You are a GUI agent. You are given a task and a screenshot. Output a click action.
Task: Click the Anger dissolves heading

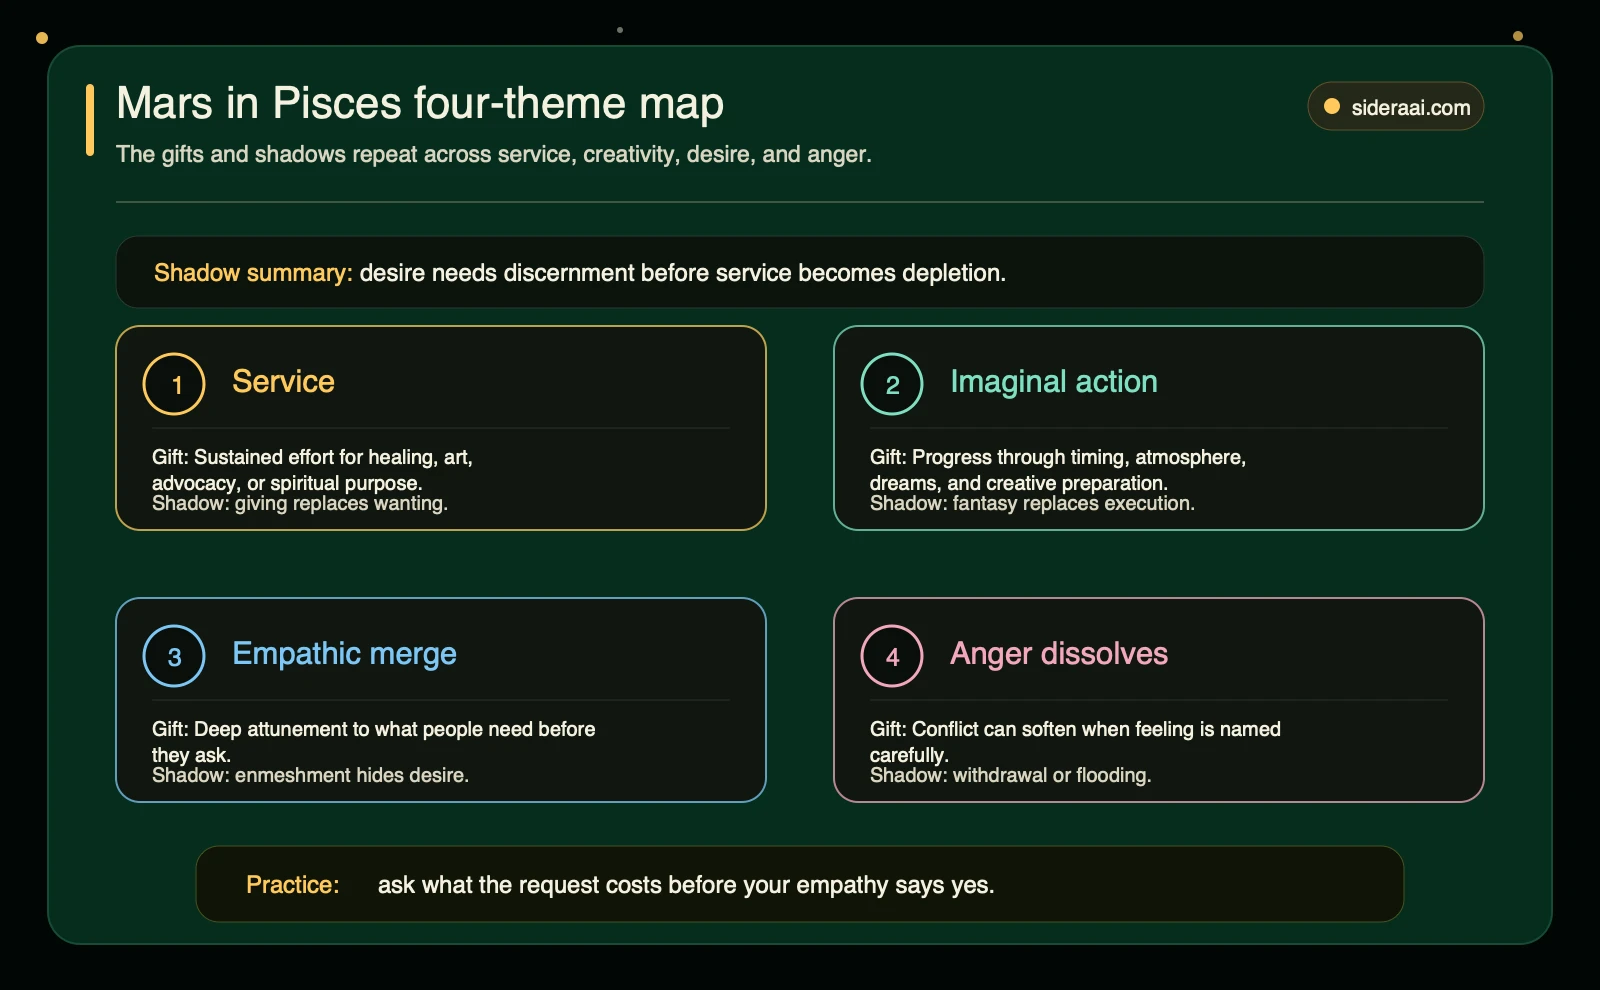[1059, 653]
